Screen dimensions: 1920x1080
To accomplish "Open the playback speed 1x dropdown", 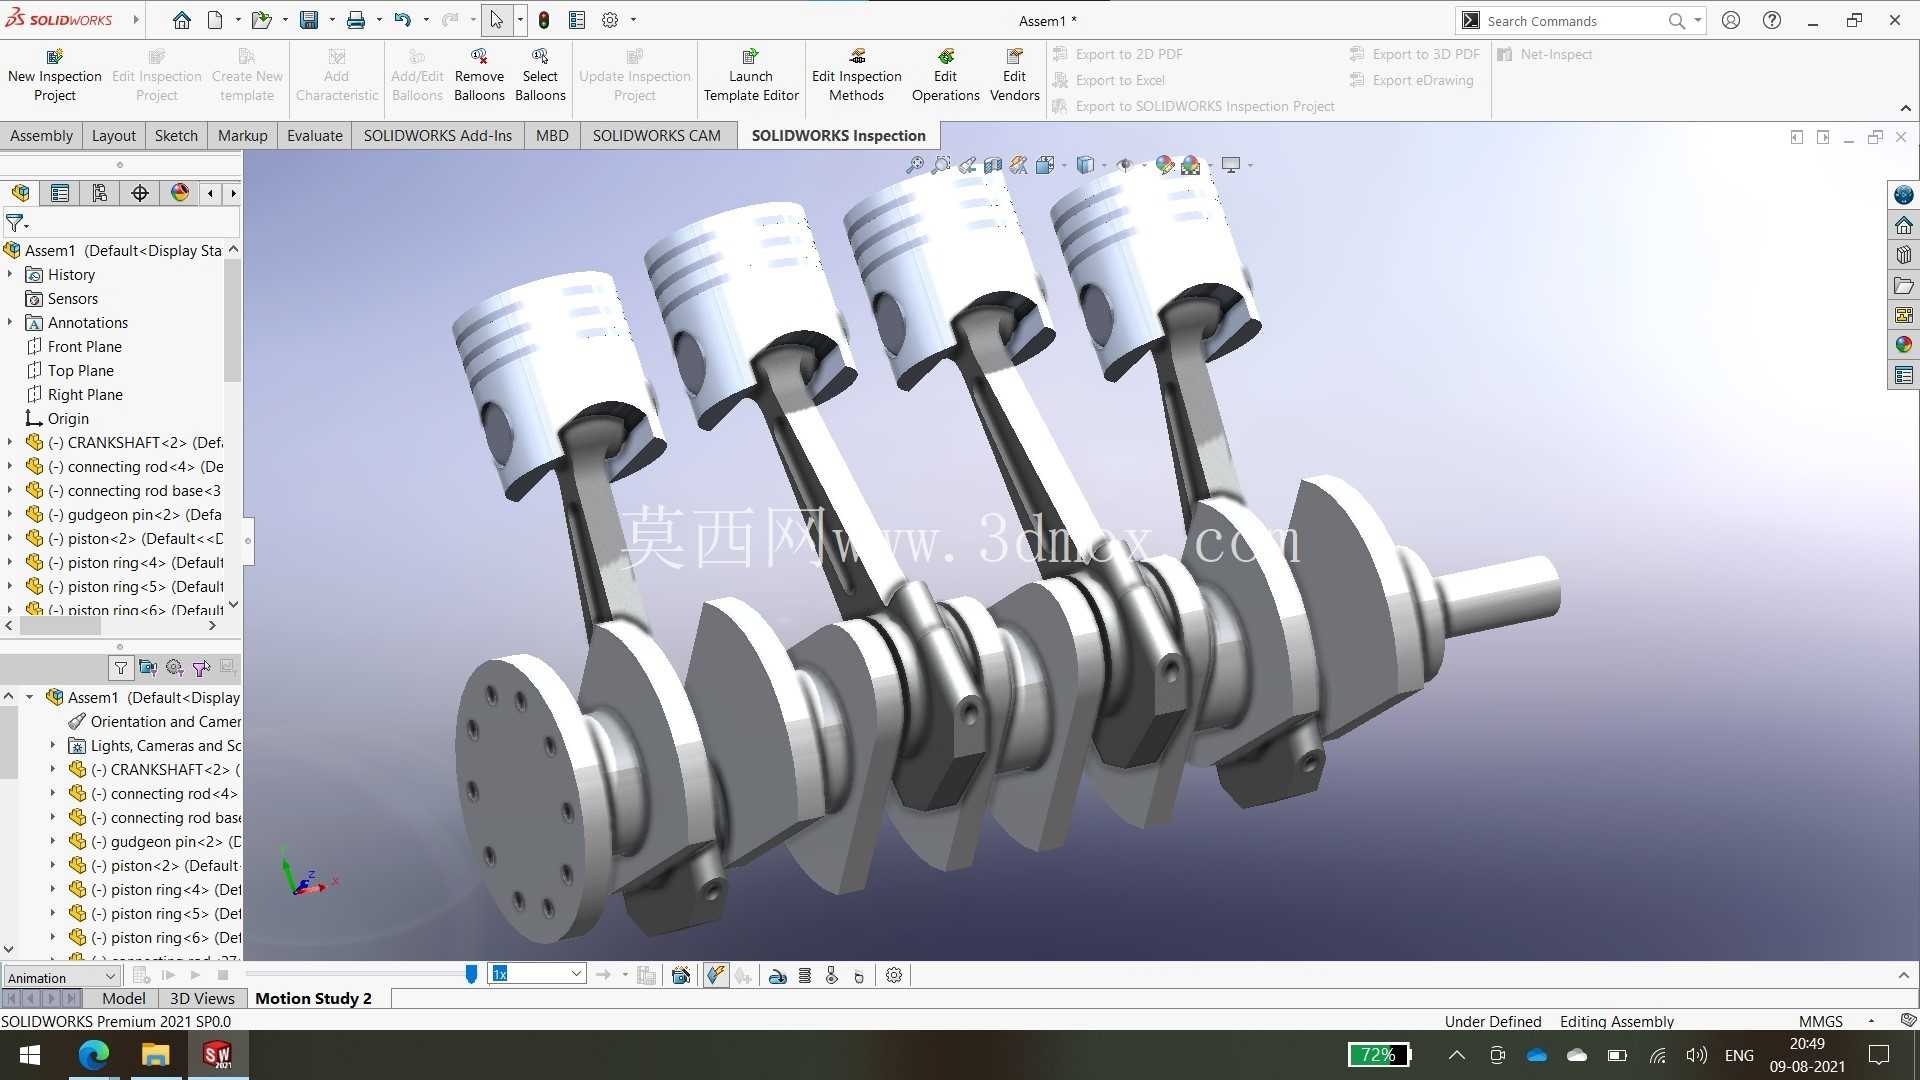I will click(537, 974).
